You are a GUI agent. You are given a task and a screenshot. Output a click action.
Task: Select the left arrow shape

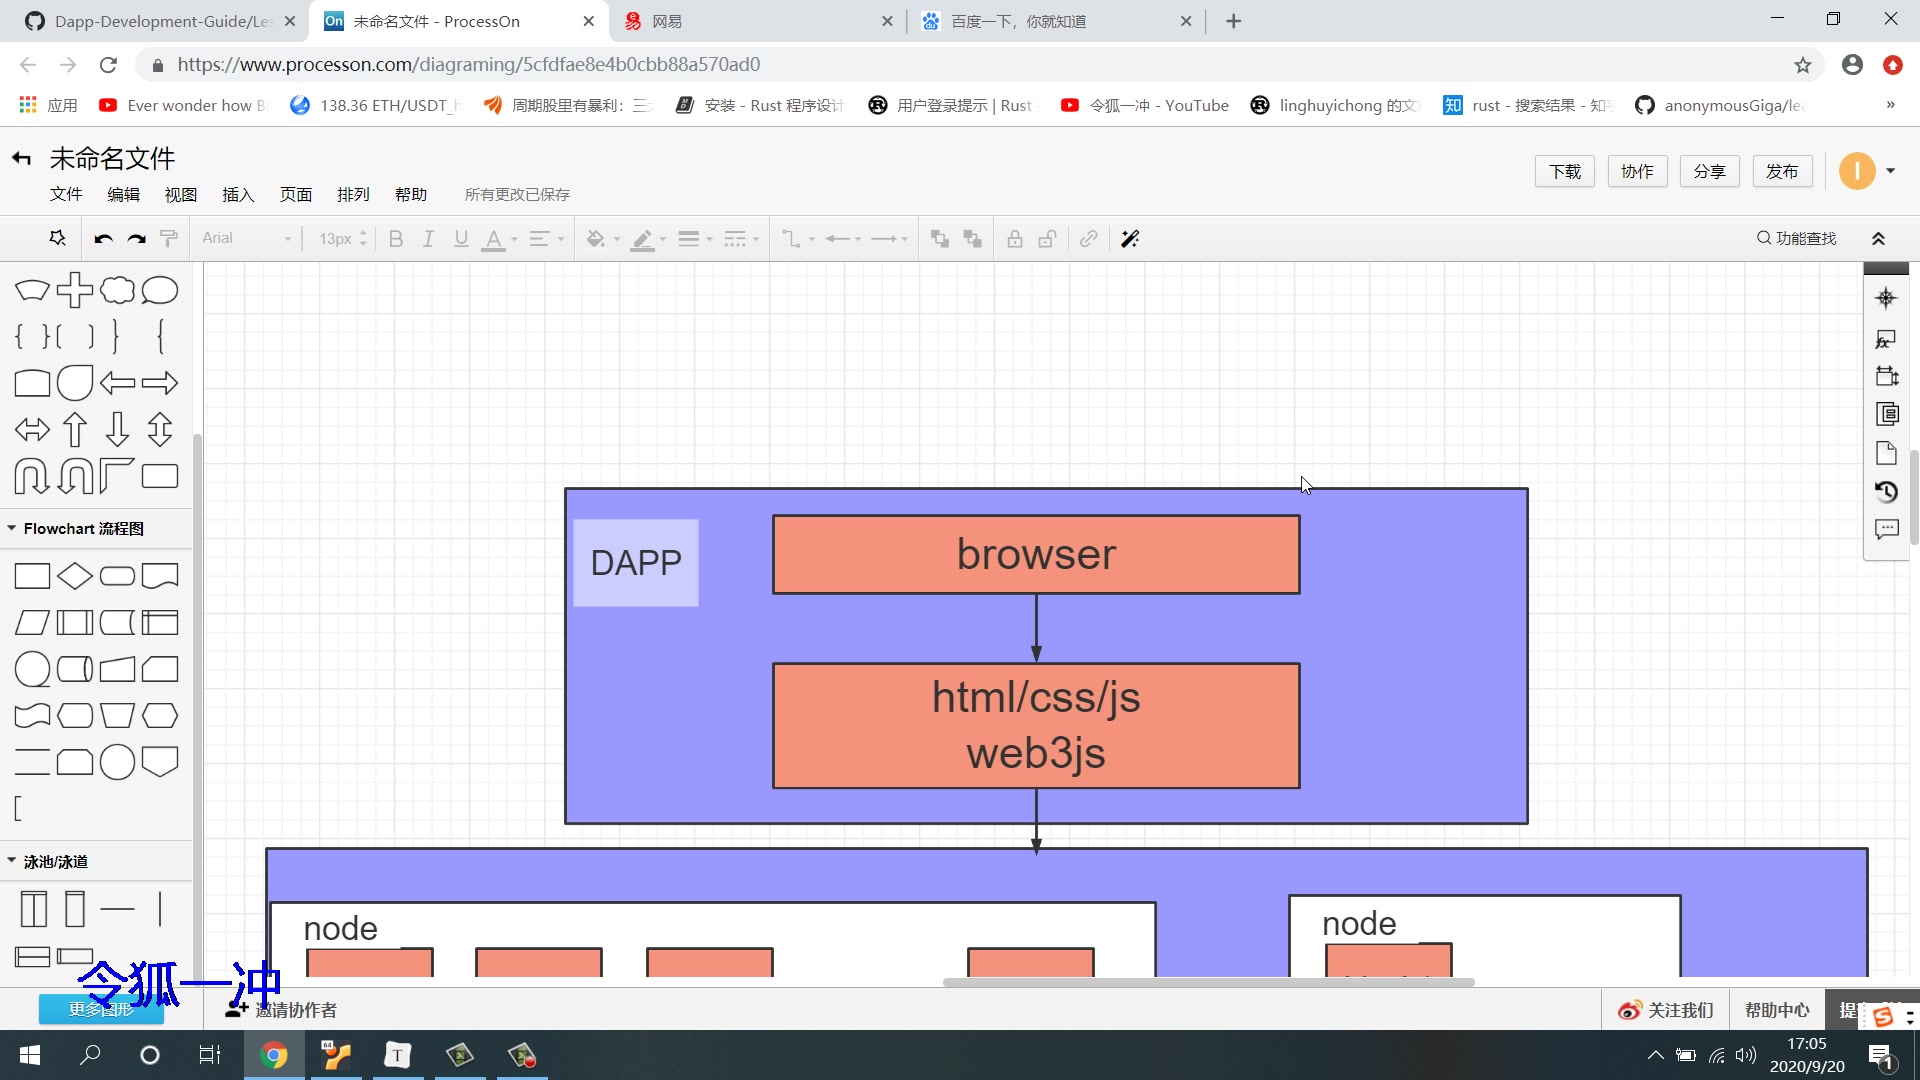click(x=117, y=383)
